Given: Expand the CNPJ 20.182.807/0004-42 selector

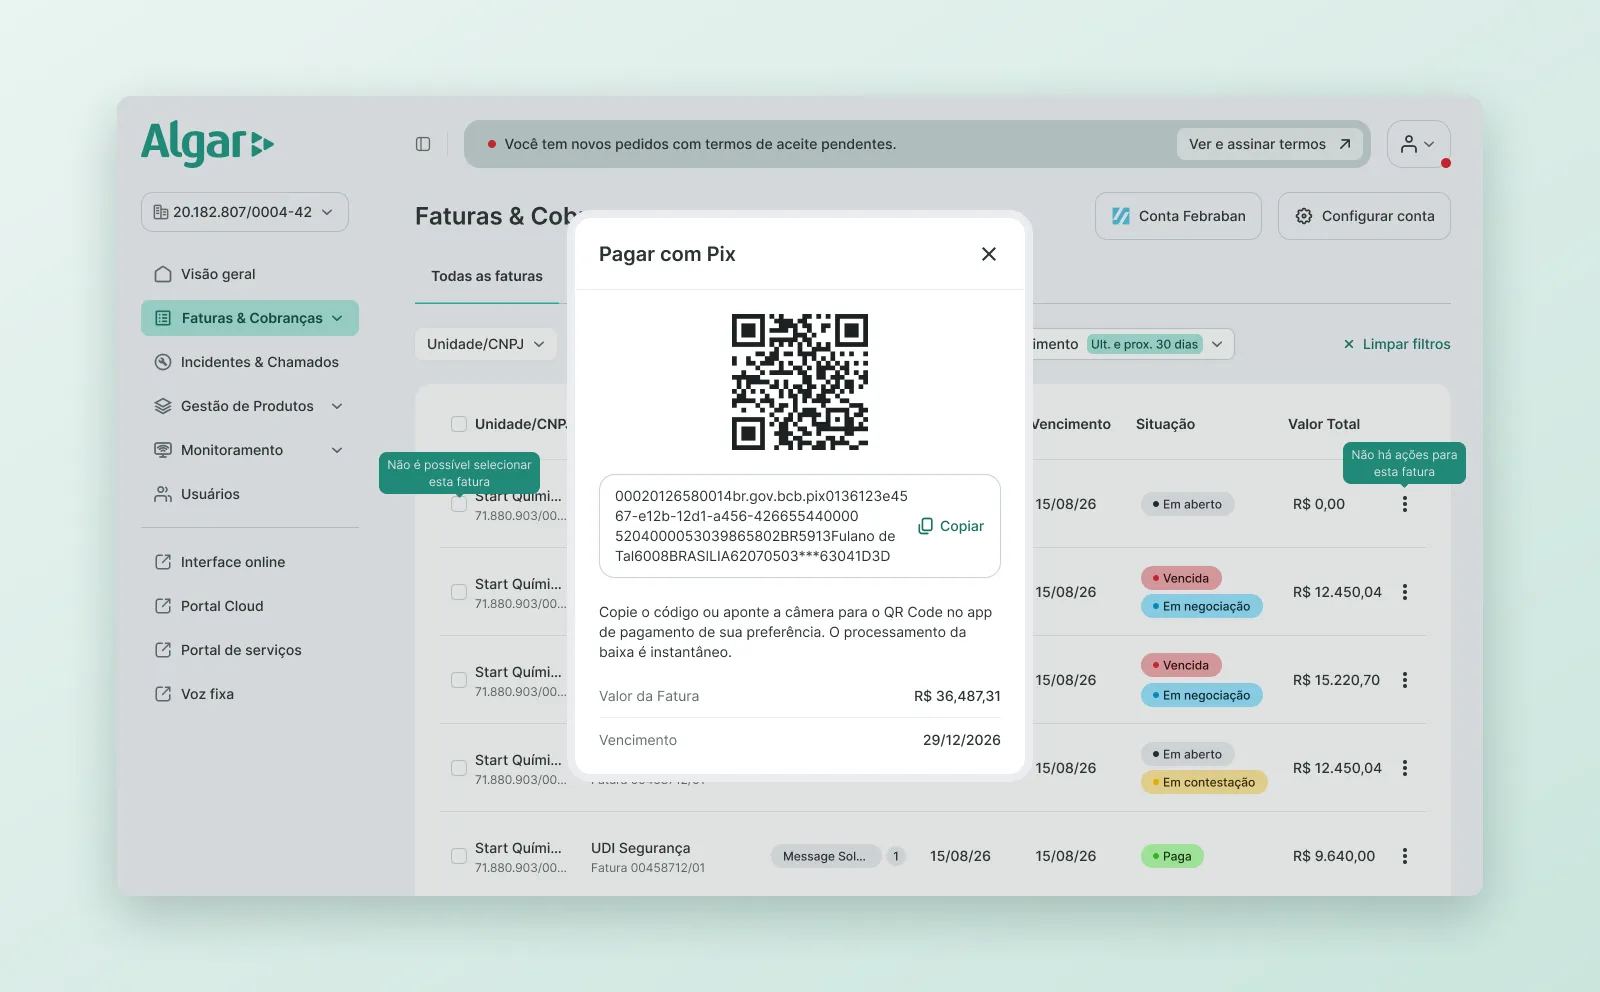Looking at the screenshot, I should [245, 212].
